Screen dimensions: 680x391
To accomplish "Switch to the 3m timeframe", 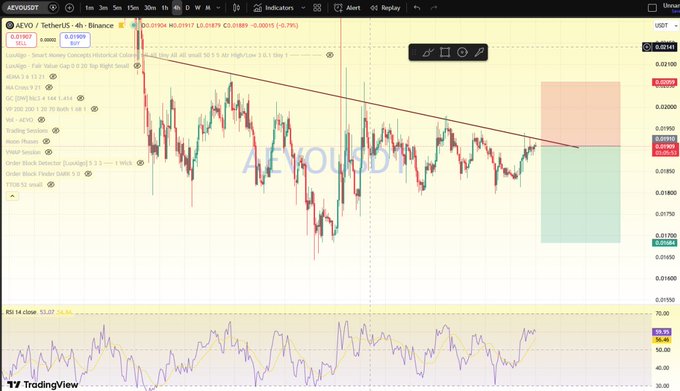I will (103, 8).
